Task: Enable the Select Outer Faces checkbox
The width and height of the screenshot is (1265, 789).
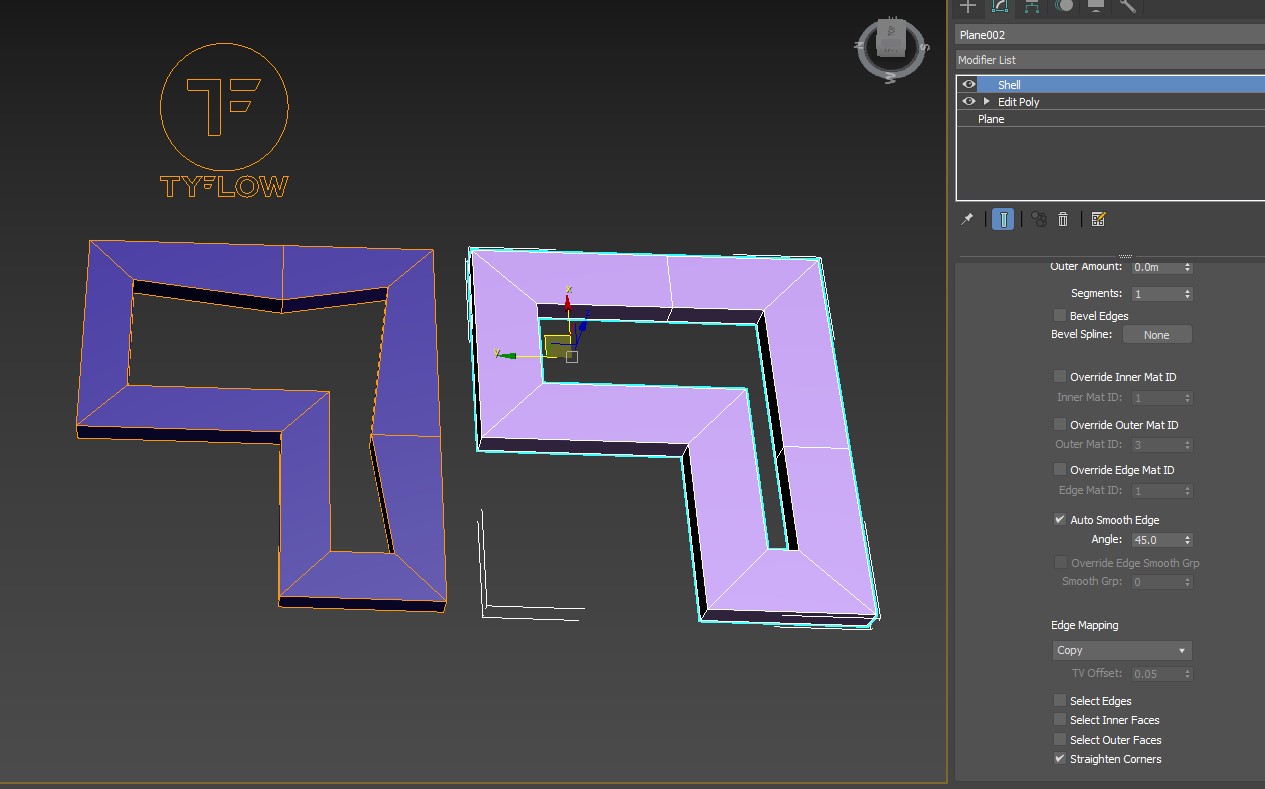Action: (x=1060, y=740)
